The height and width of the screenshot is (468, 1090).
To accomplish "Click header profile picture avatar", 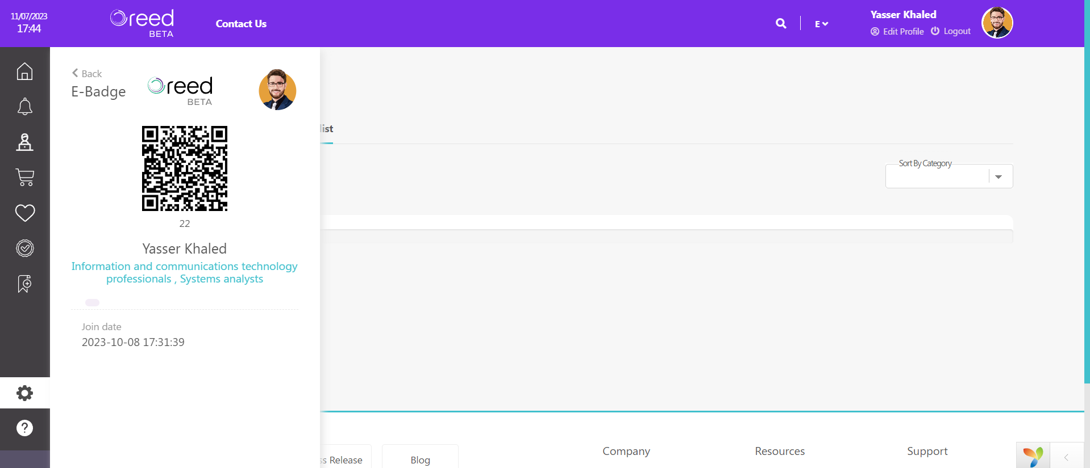I will tap(997, 23).
